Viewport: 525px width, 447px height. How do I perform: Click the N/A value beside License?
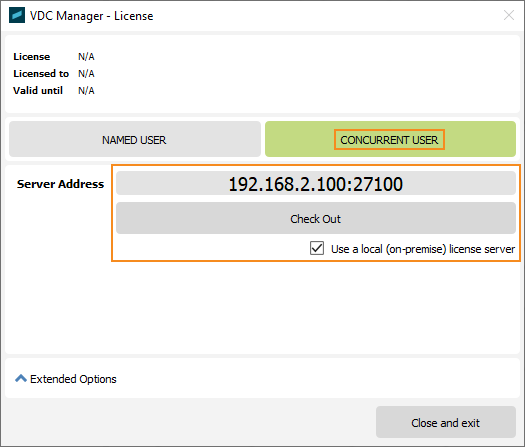(x=86, y=57)
